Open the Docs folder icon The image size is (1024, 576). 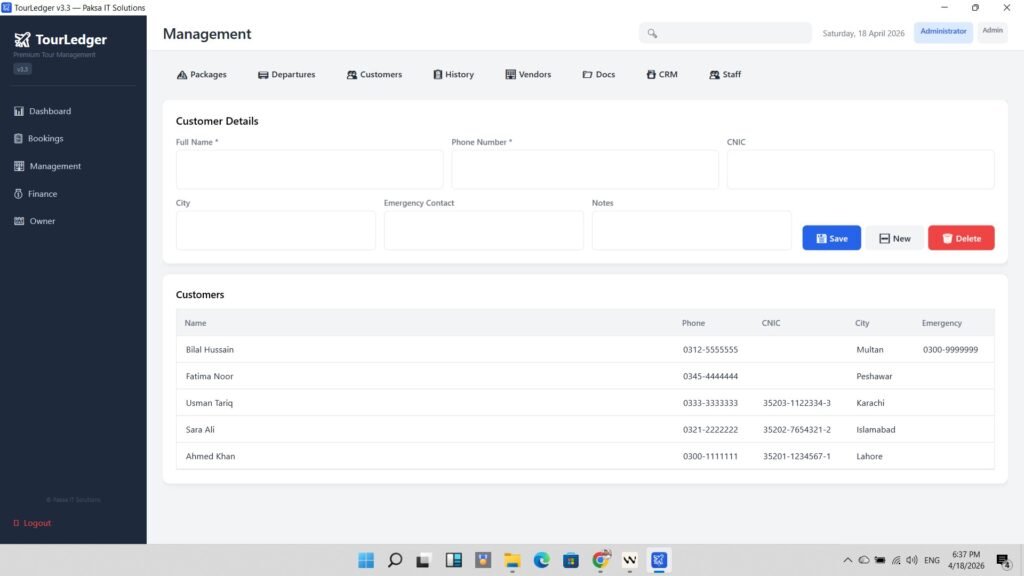[x=587, y=75]
